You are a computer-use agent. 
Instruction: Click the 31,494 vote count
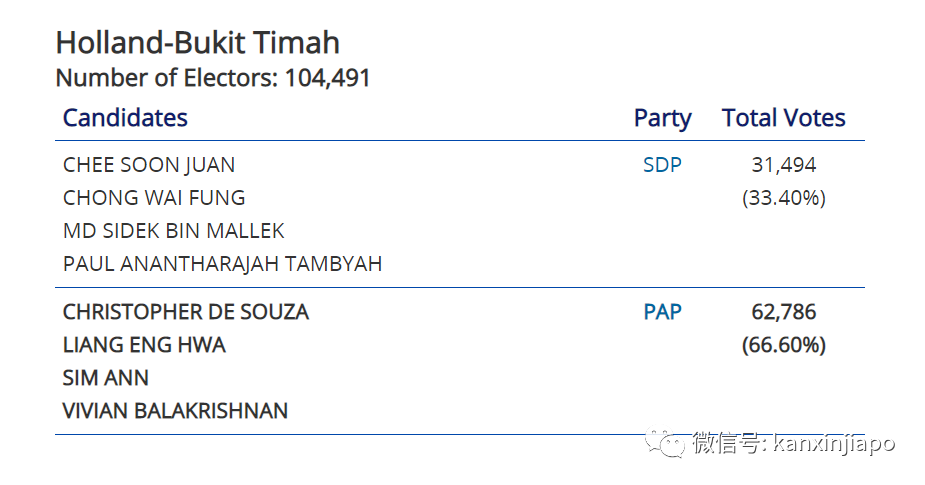(784, 165)
